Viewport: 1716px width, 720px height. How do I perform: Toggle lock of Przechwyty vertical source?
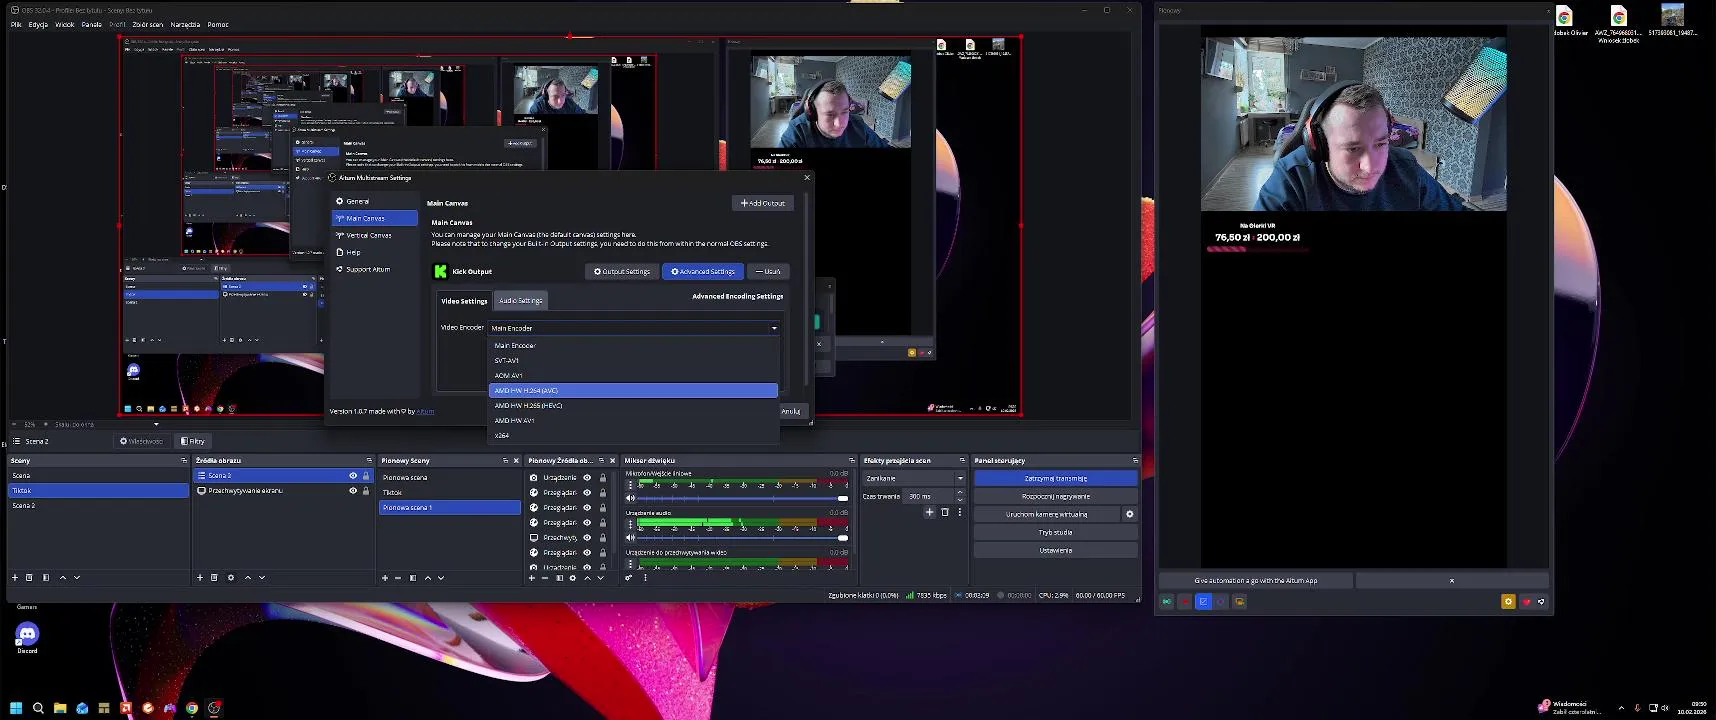[602, 537]
